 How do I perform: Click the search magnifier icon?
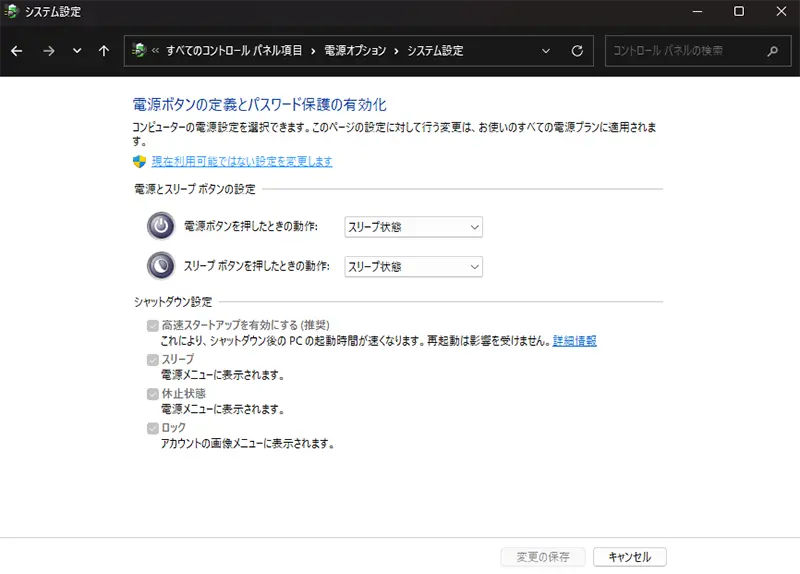coord(773,51)
